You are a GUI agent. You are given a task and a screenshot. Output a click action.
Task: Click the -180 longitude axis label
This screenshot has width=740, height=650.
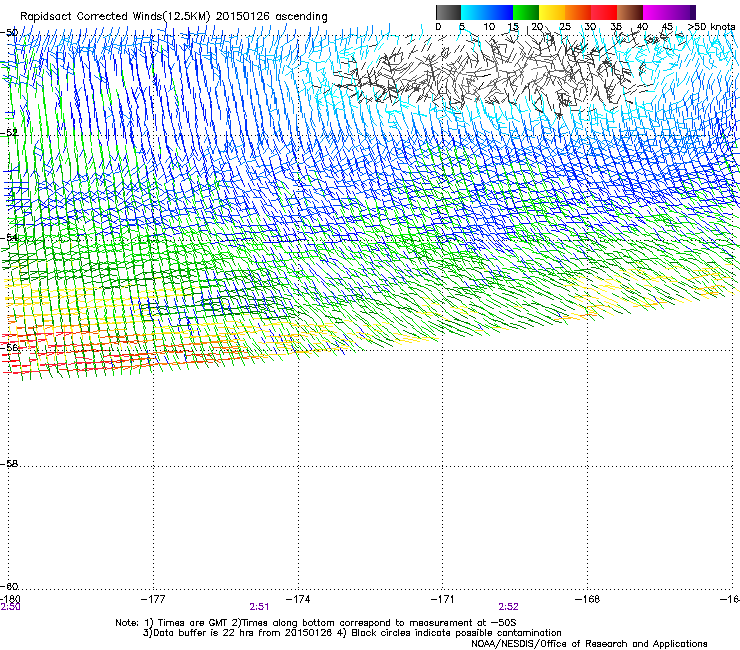point(10,599)
